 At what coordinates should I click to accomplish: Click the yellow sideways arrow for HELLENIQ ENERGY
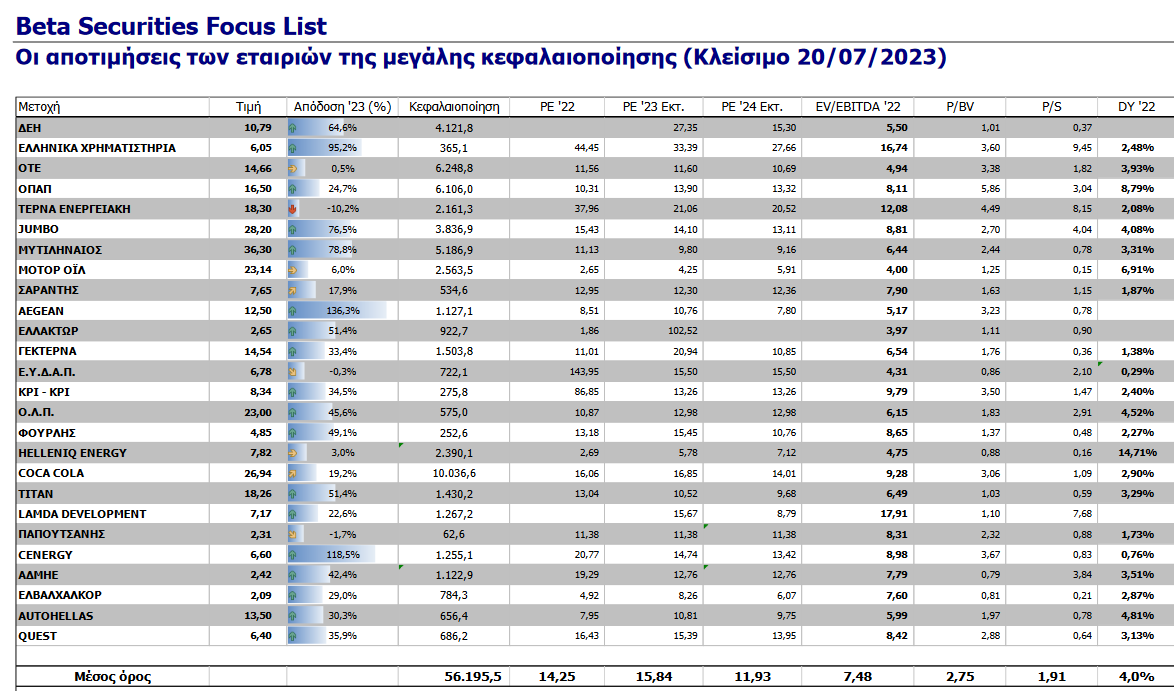click(x=293, y=453)
